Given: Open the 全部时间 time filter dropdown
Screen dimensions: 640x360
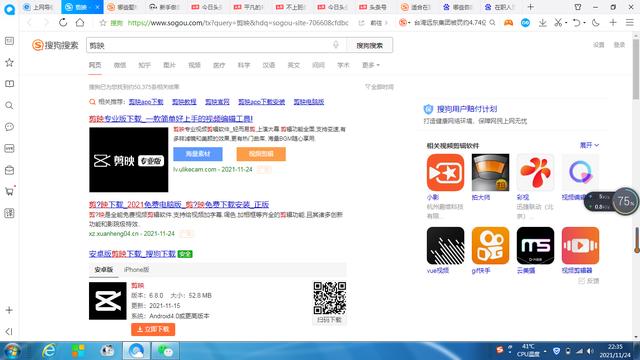Looking at the screenshot, I should (379, 87).
